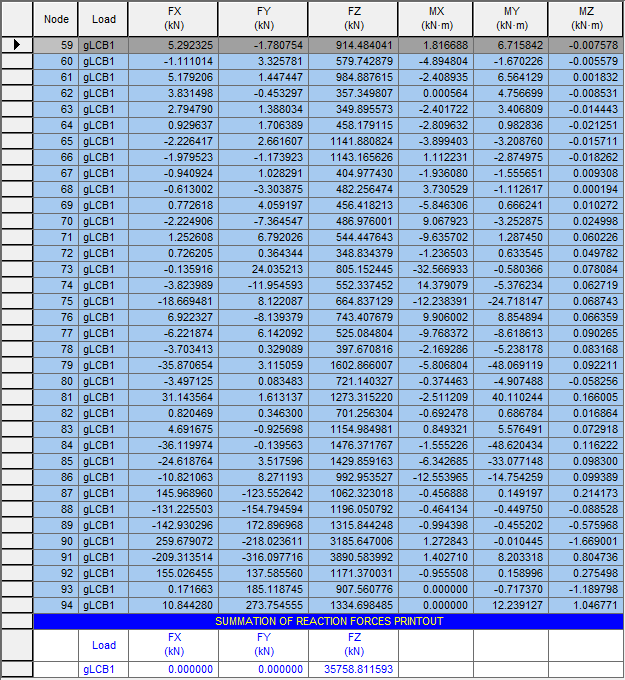Select the node 94 cell
This screenshot has width=625, height=680.
pos(56,606)
